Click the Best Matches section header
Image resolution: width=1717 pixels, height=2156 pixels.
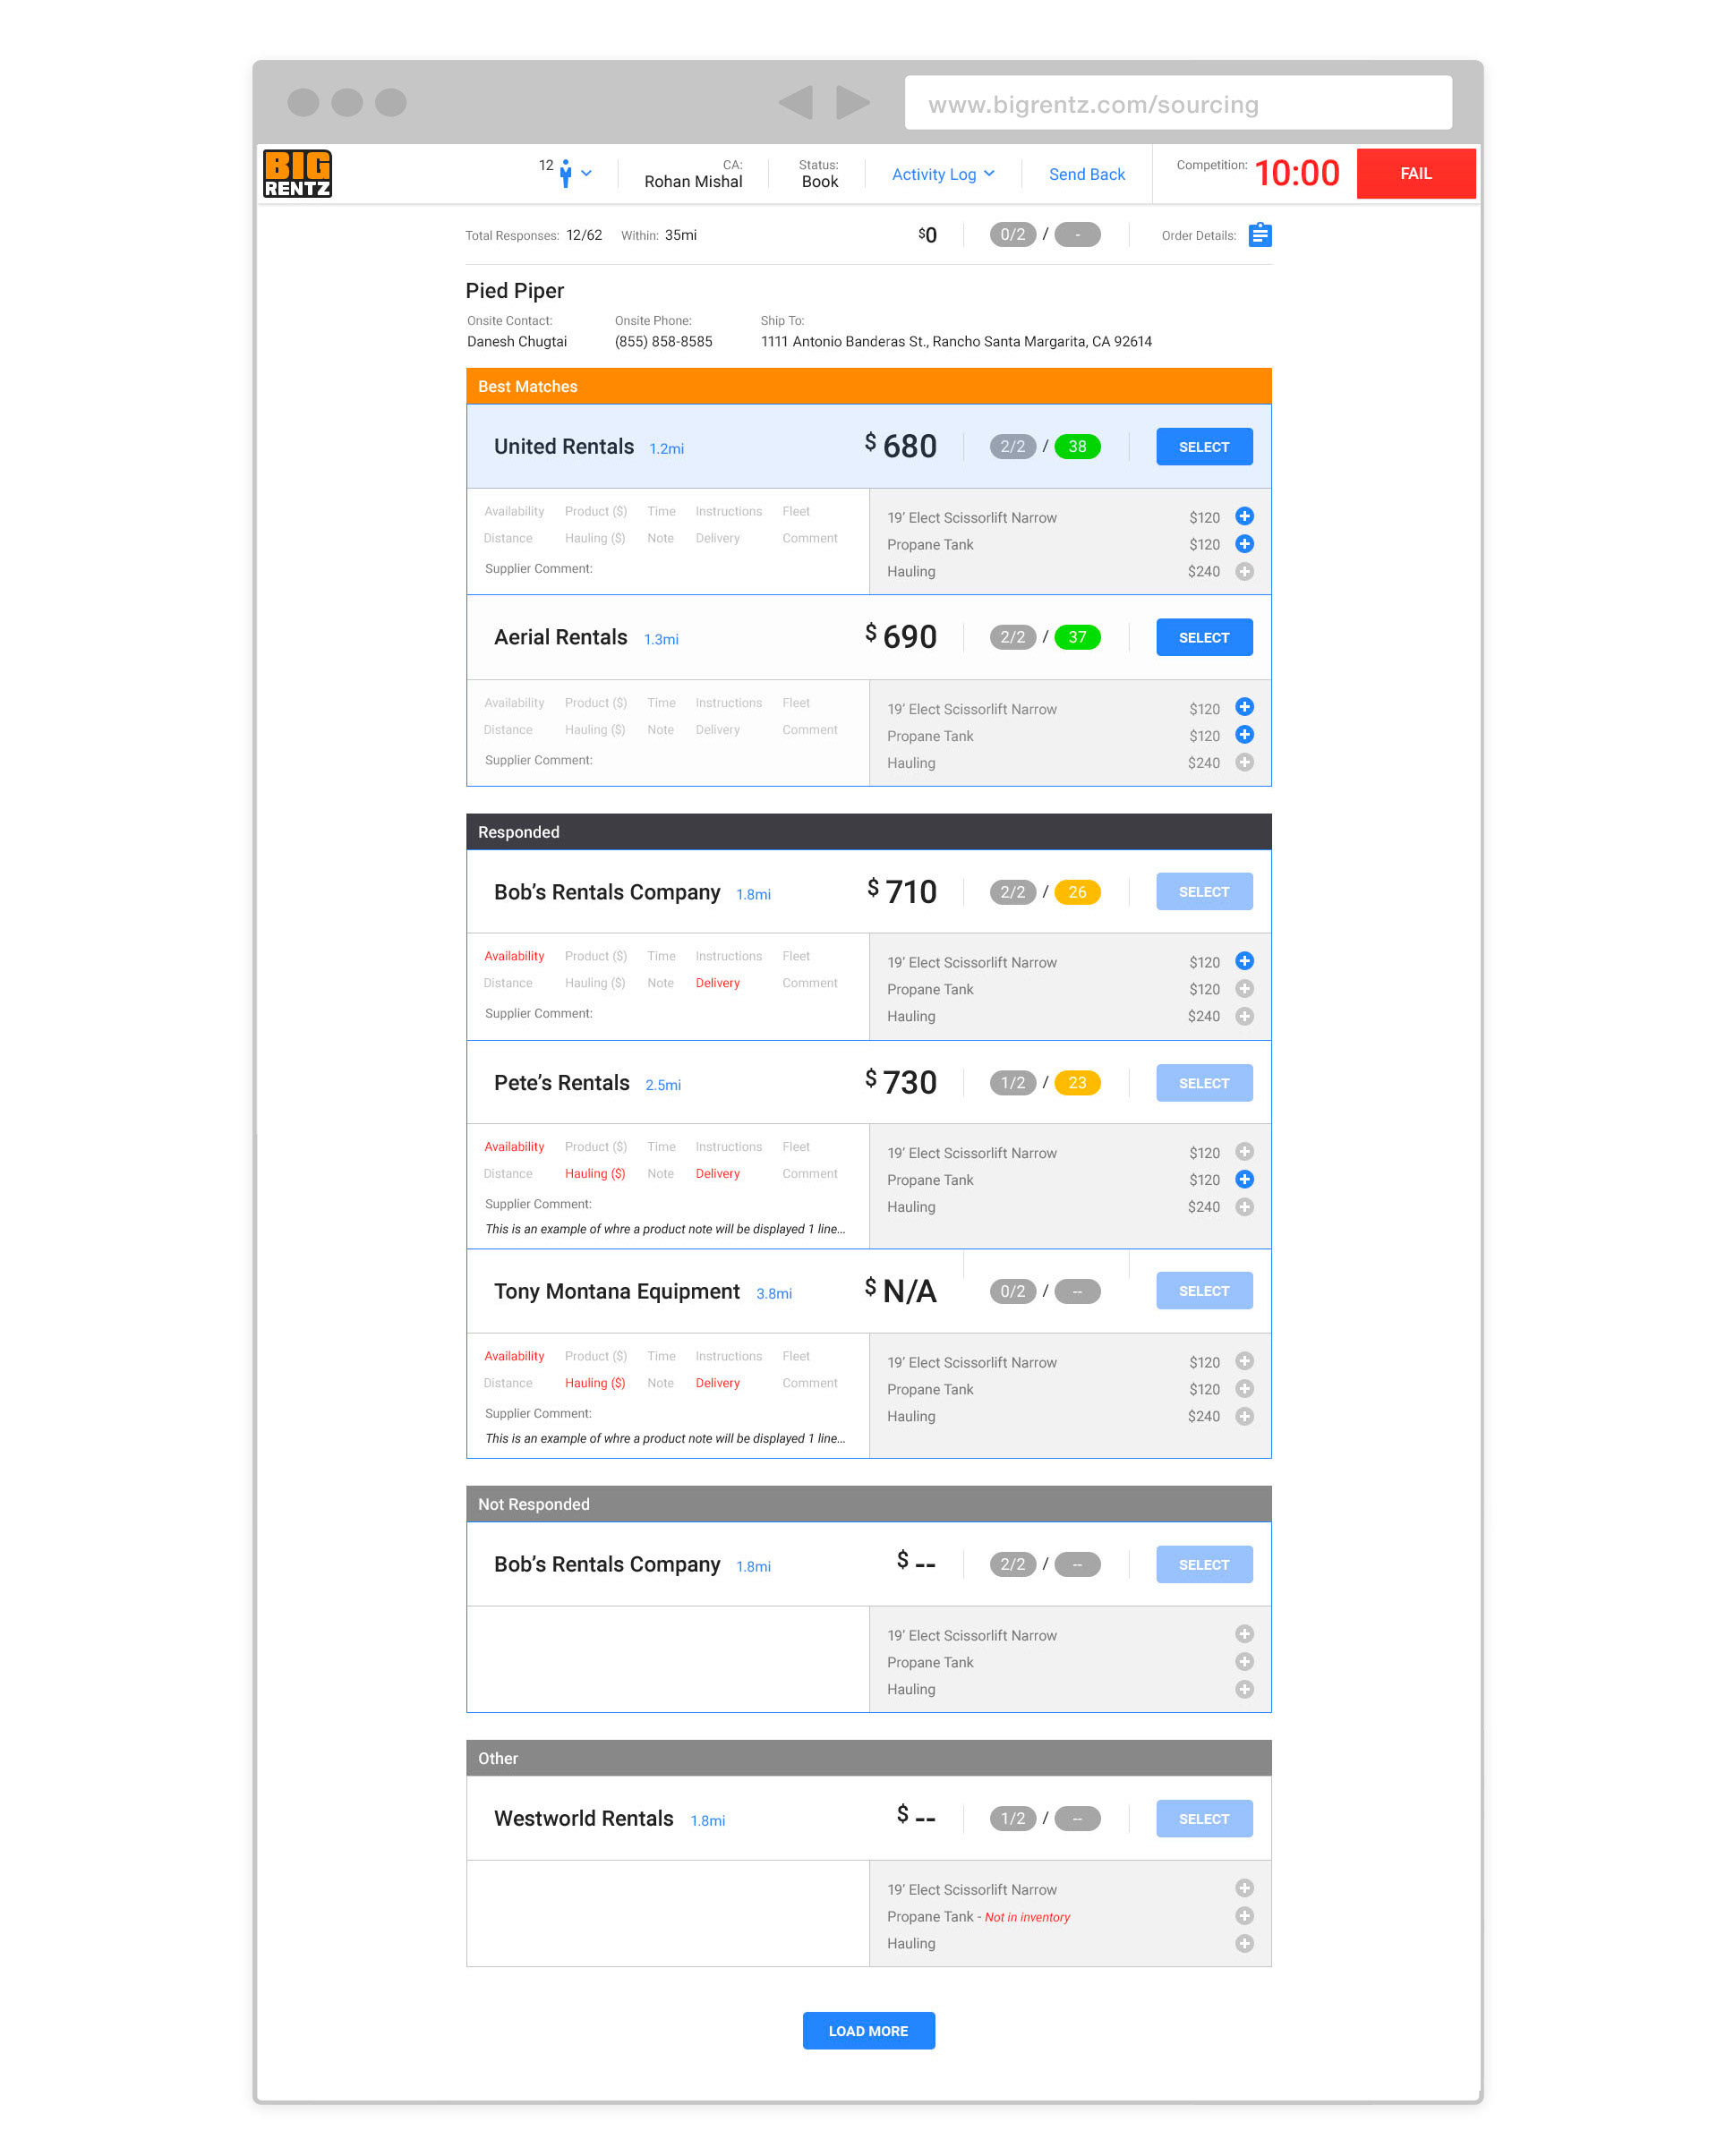[x=868, y=386]
